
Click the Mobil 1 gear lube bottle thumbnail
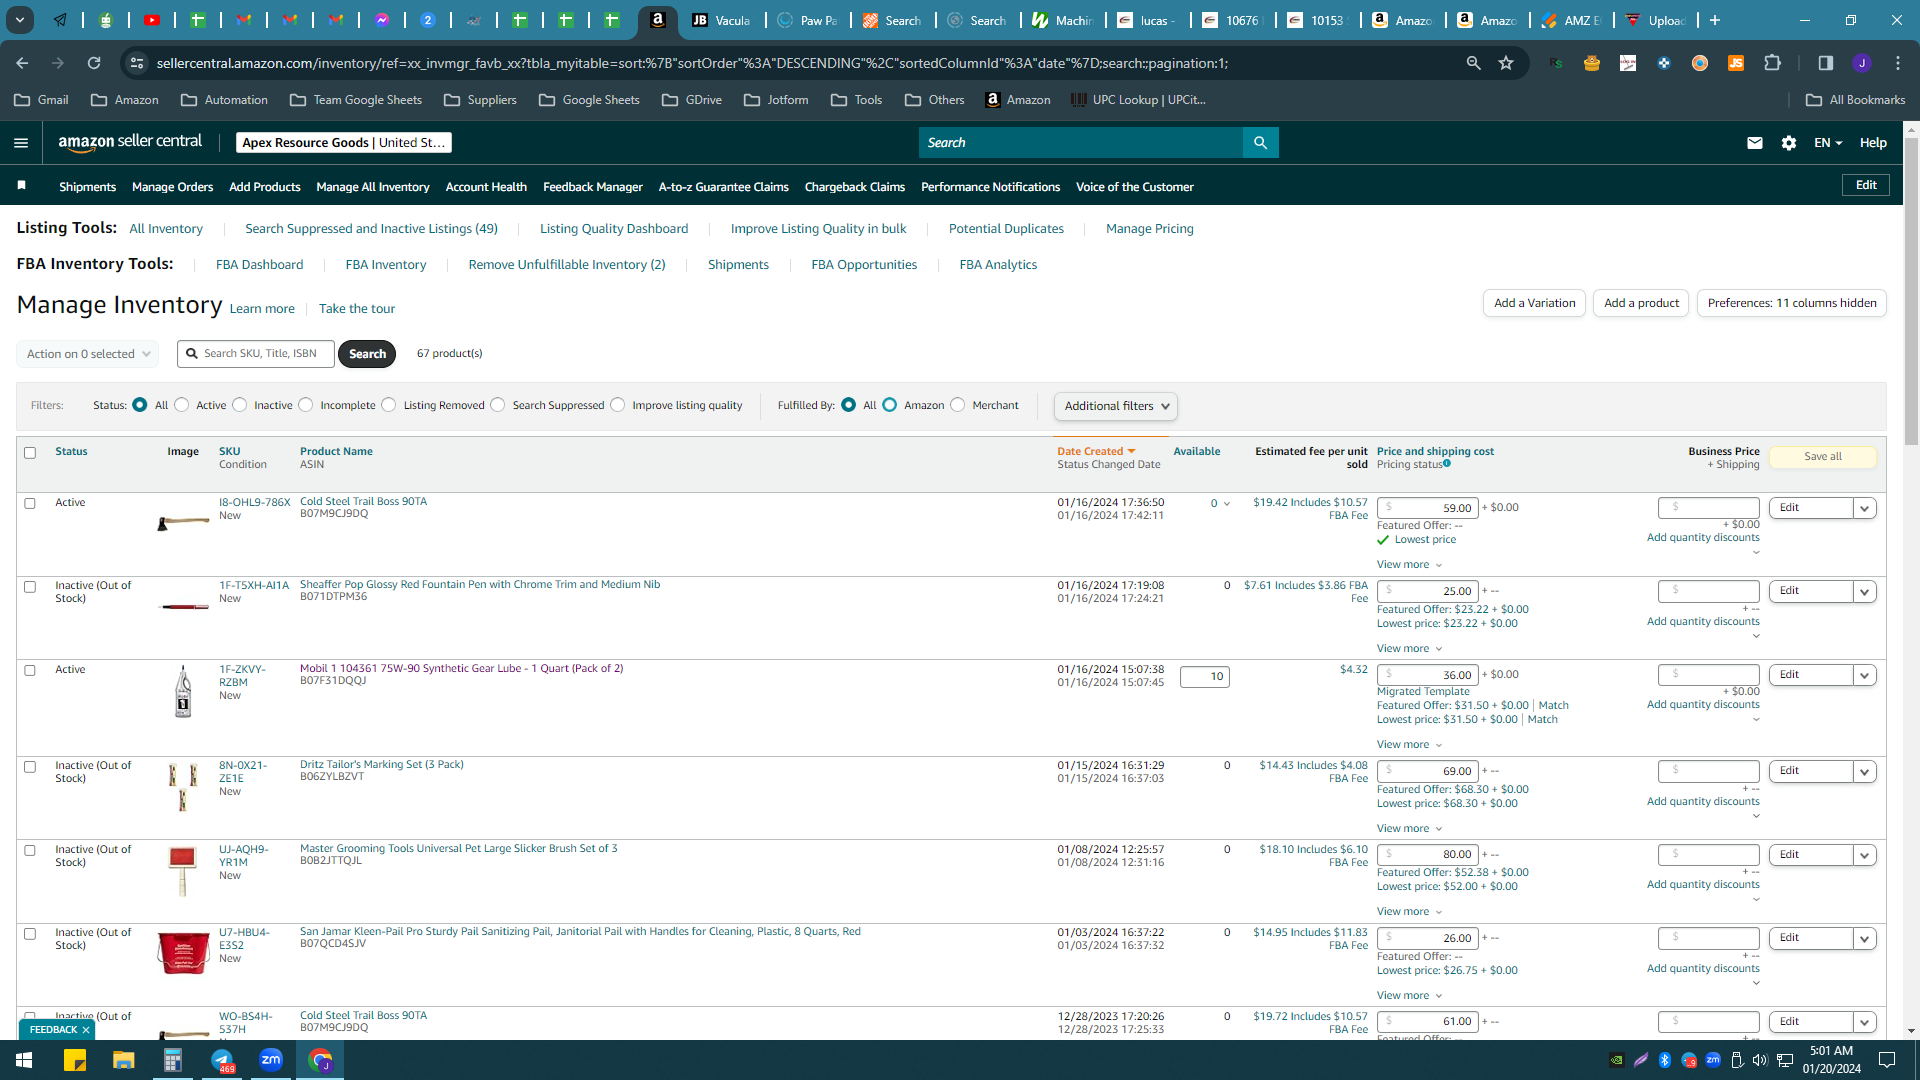pyautogui.click(x=183, y=692)
